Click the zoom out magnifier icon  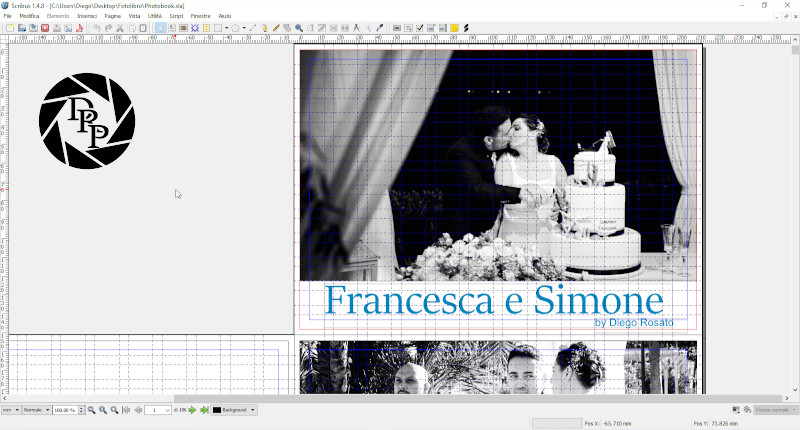coord(91,410)
